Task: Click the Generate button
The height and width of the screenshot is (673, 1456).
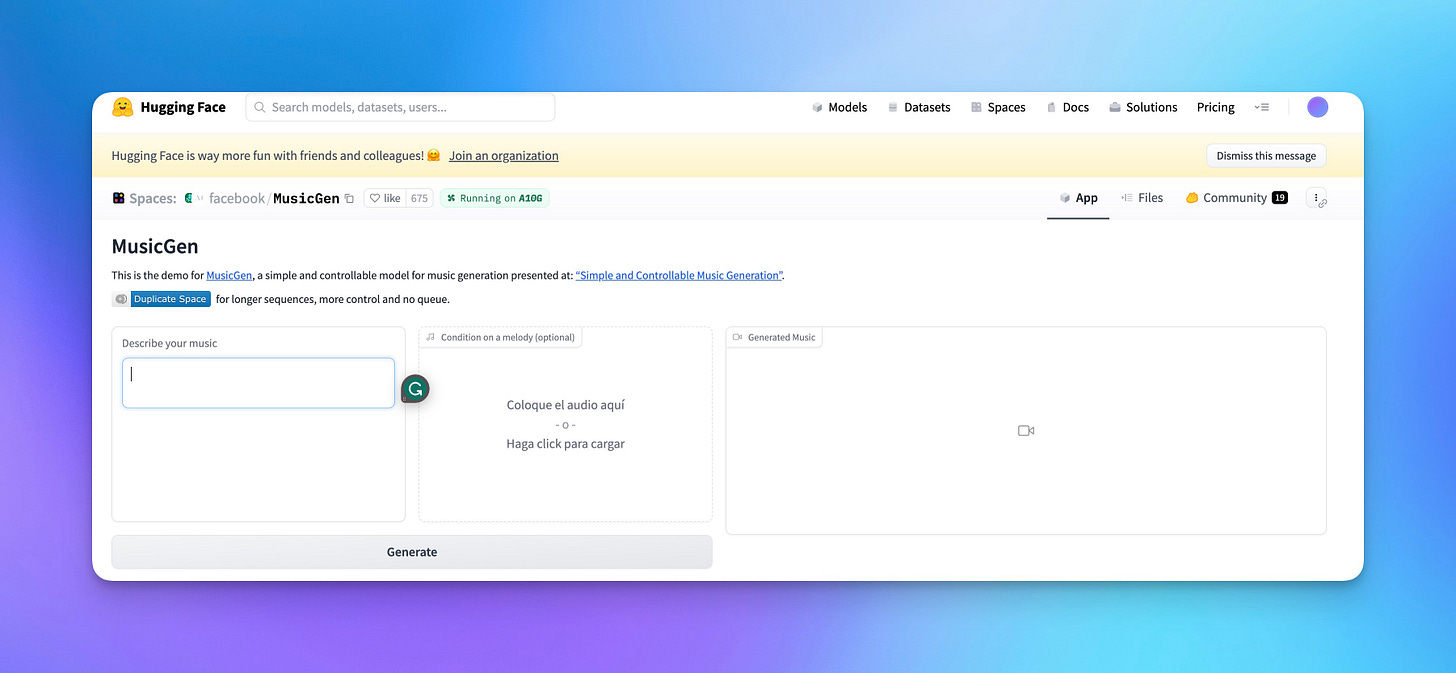Action: (412, 552)
